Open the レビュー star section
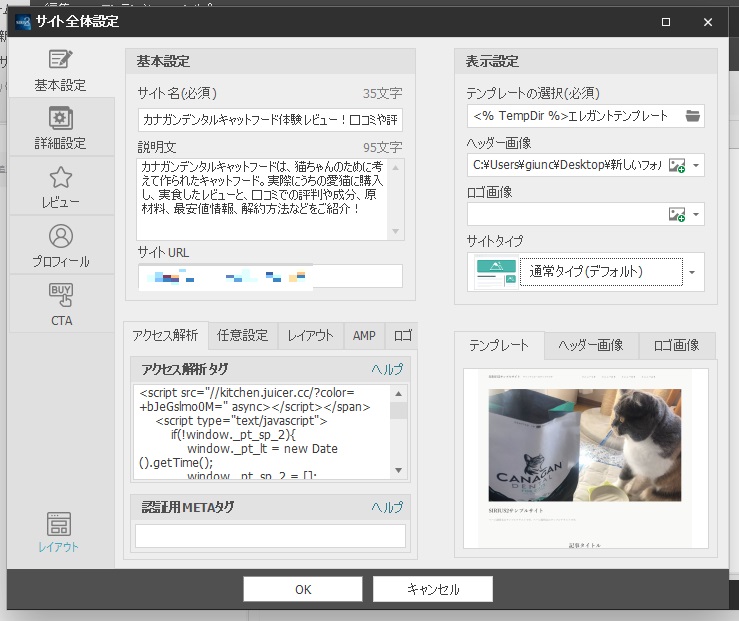The width and height of the screenshot is (739, 621). [x=61, y=186]
